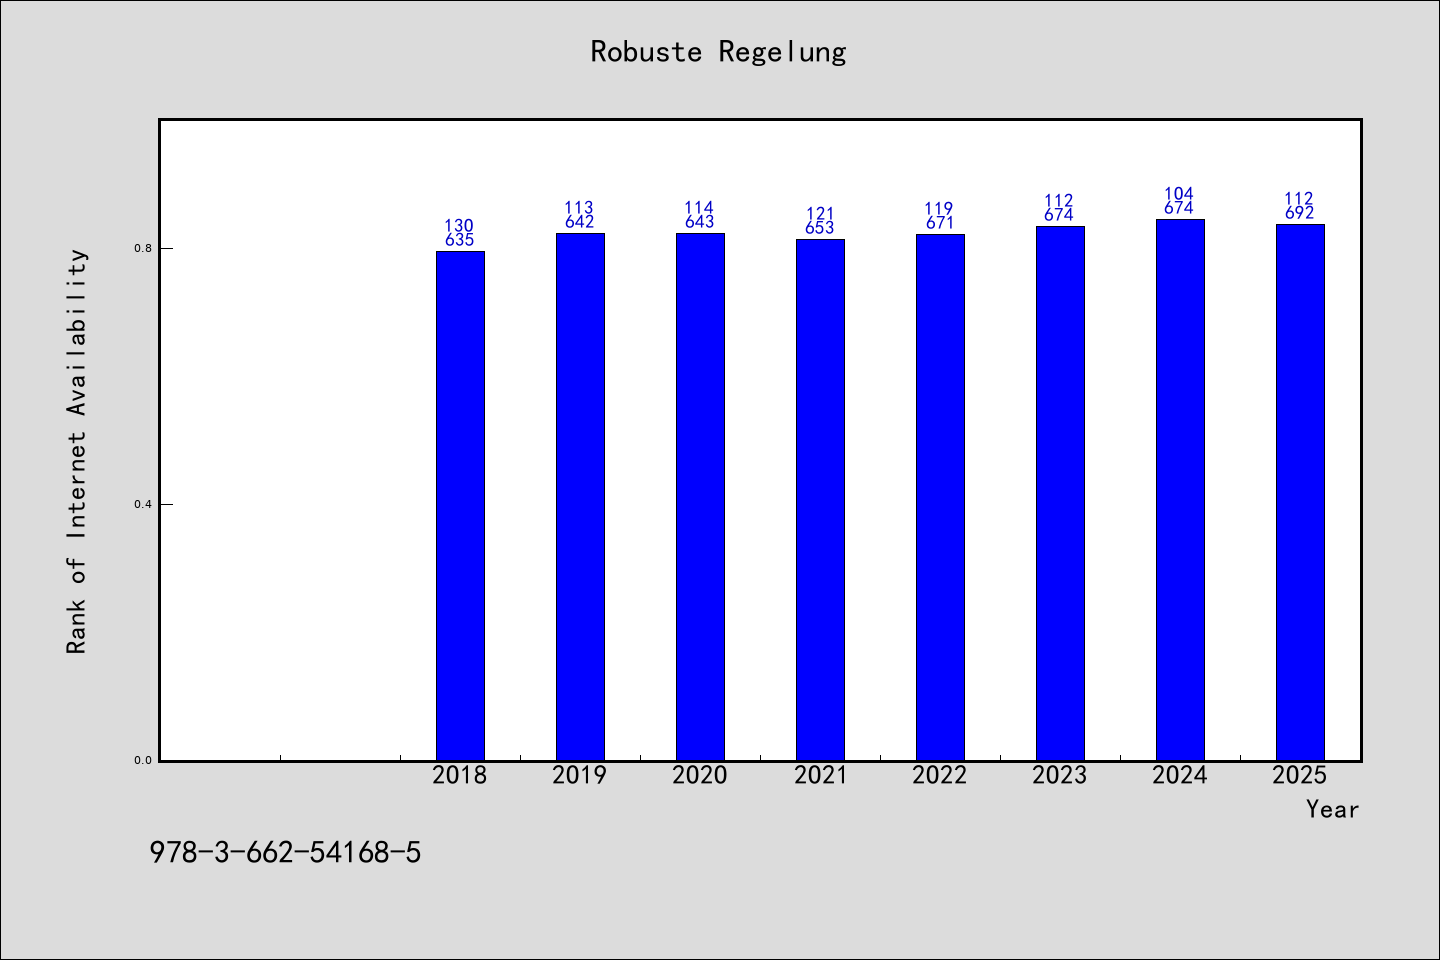Viewport: 1440px width, 960px height.
Task: Click the 0.0 y-axis tick label
Action: click(143, 760)
